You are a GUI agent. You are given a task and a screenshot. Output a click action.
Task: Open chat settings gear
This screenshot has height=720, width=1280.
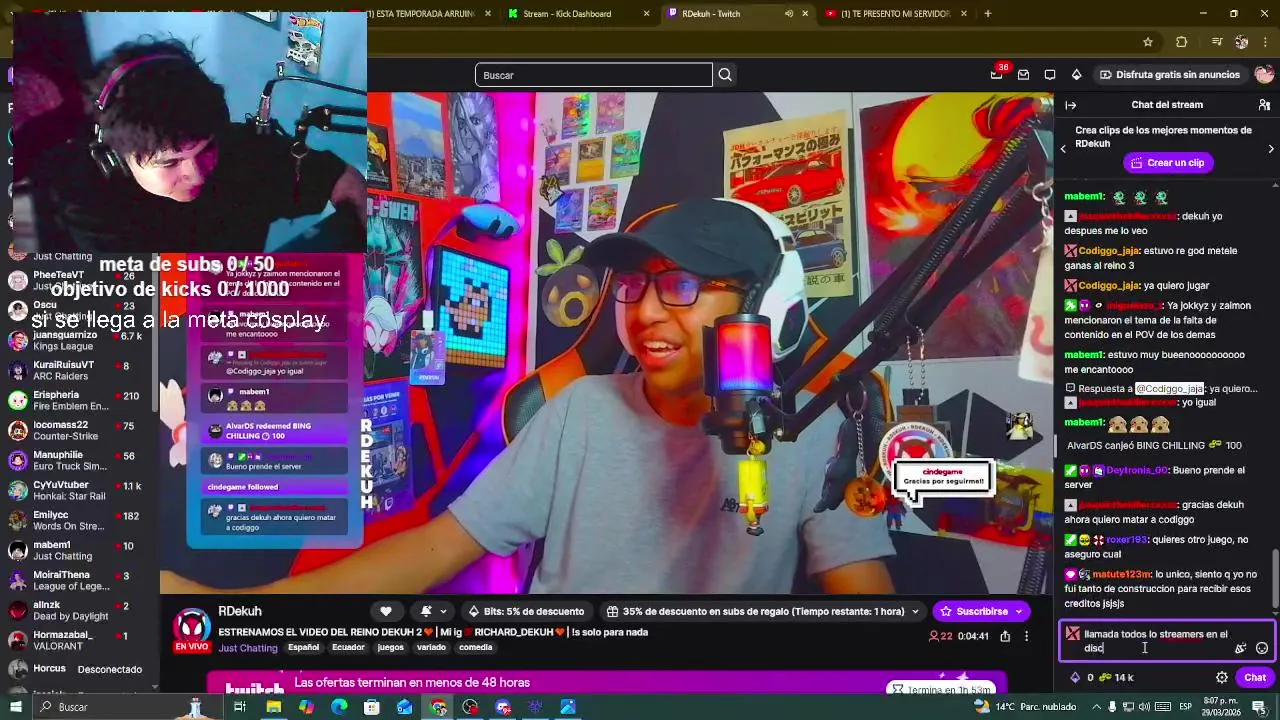pyautogui.click(x=1222, y=677)
